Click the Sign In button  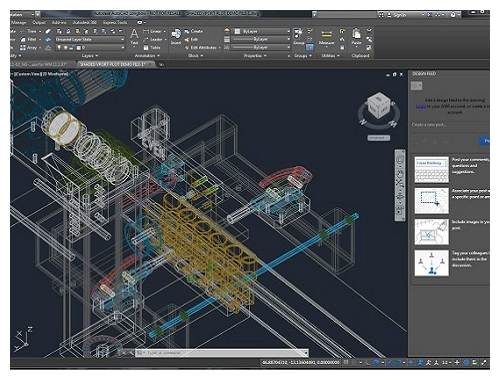click(396, 15)
